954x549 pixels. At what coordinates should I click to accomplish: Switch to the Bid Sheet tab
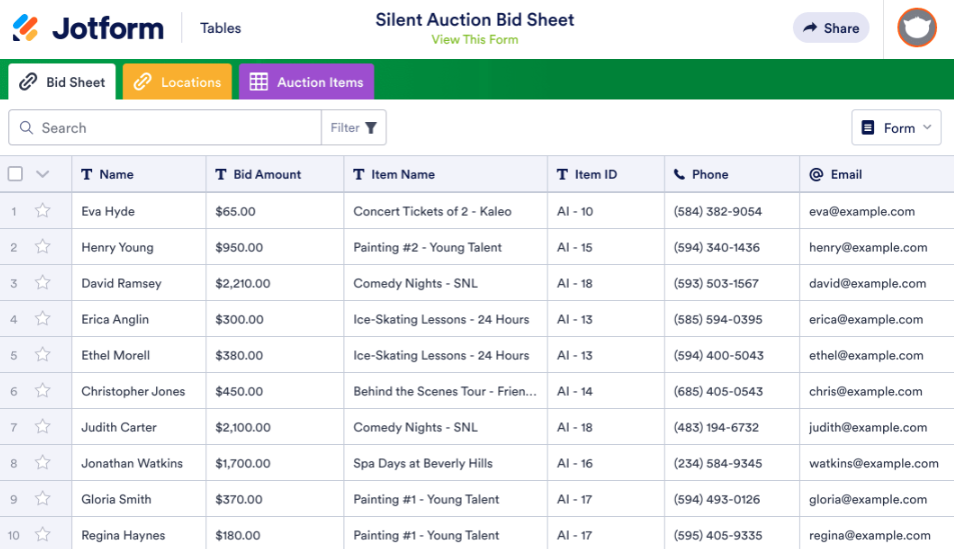pyautogui.click(x=62, y=82)
